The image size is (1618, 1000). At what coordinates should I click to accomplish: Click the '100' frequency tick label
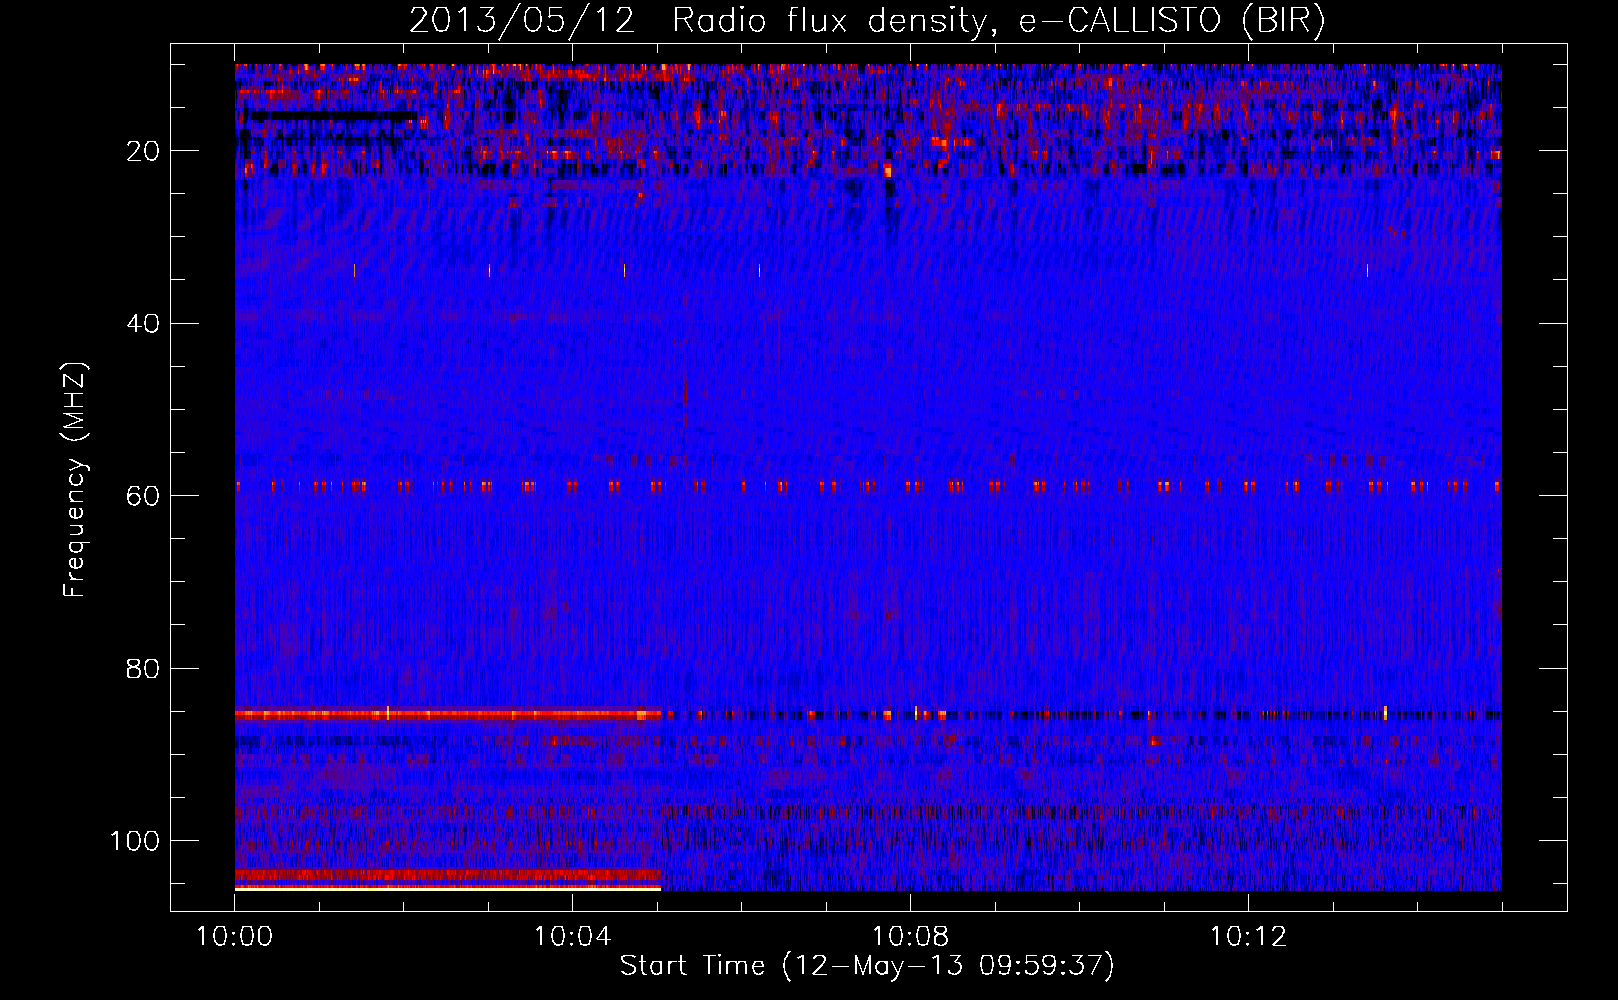(136, 841)
